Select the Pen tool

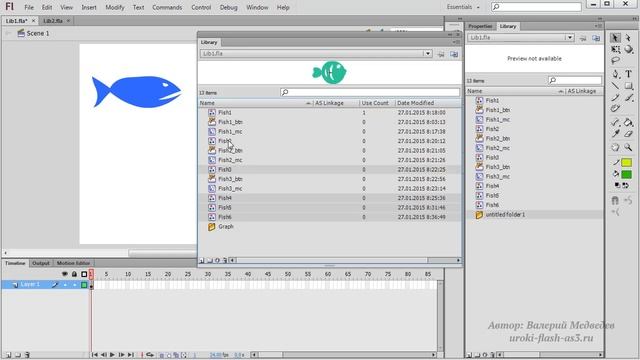coord(616,74)
